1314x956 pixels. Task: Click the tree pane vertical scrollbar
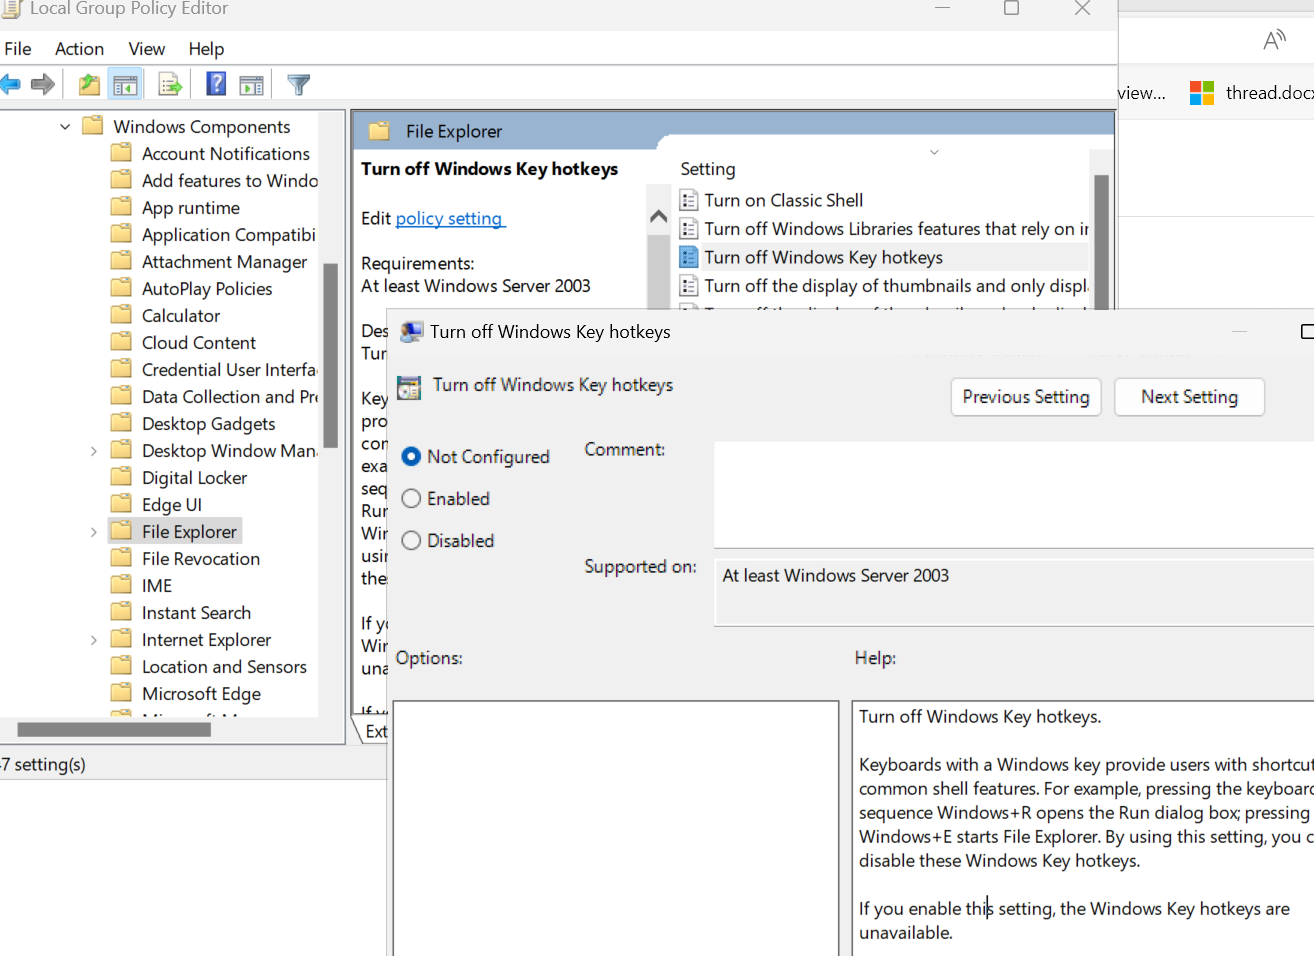(x=331, y=355)
